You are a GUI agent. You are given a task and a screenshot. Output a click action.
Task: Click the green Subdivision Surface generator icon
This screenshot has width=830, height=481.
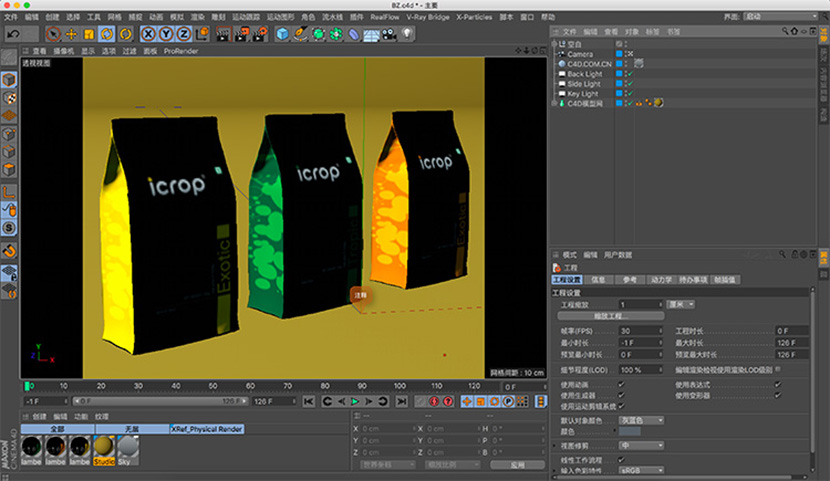(318, 34)
